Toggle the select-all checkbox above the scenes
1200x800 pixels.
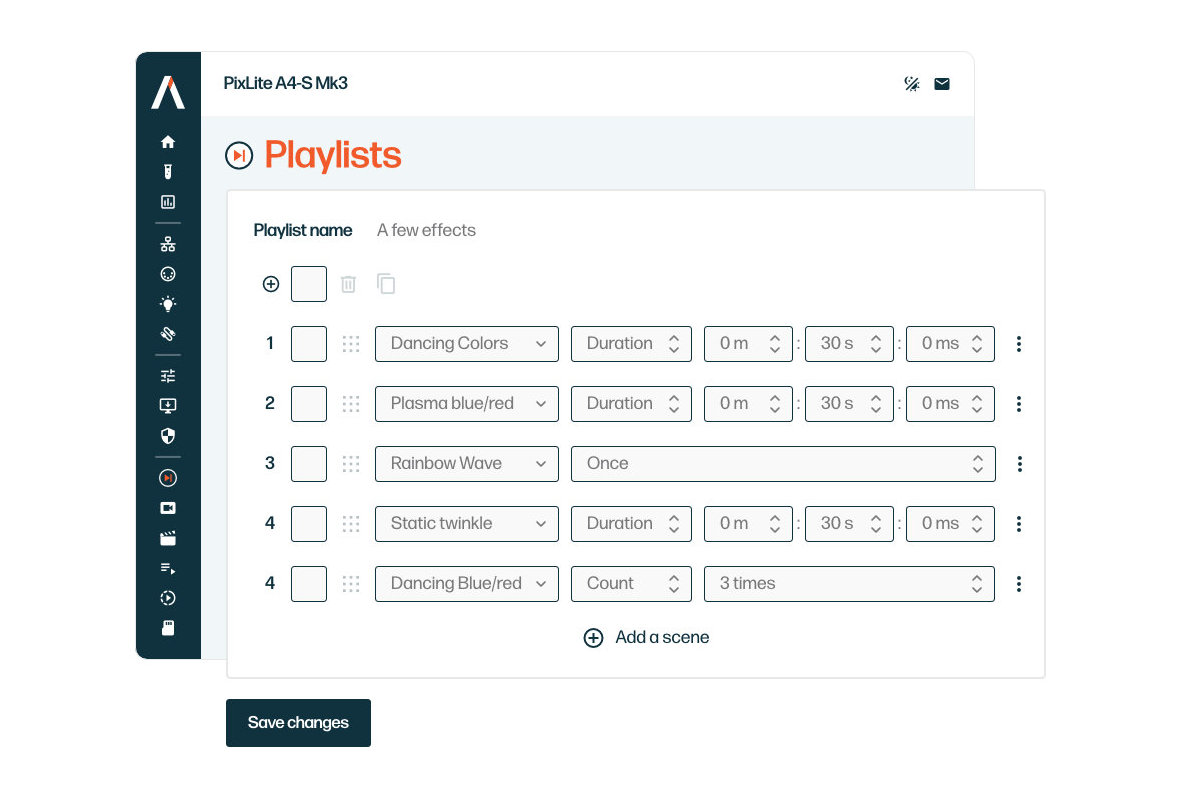(x=309, y=284)
